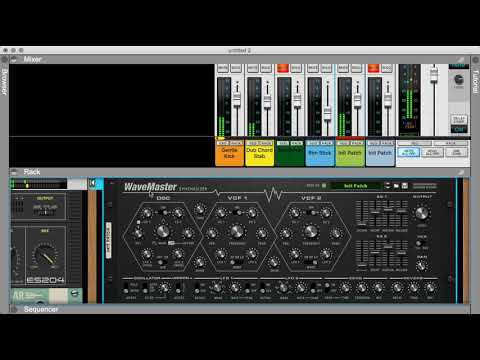
Task: Open the Tutorial side panel
Action: (475, 82)
